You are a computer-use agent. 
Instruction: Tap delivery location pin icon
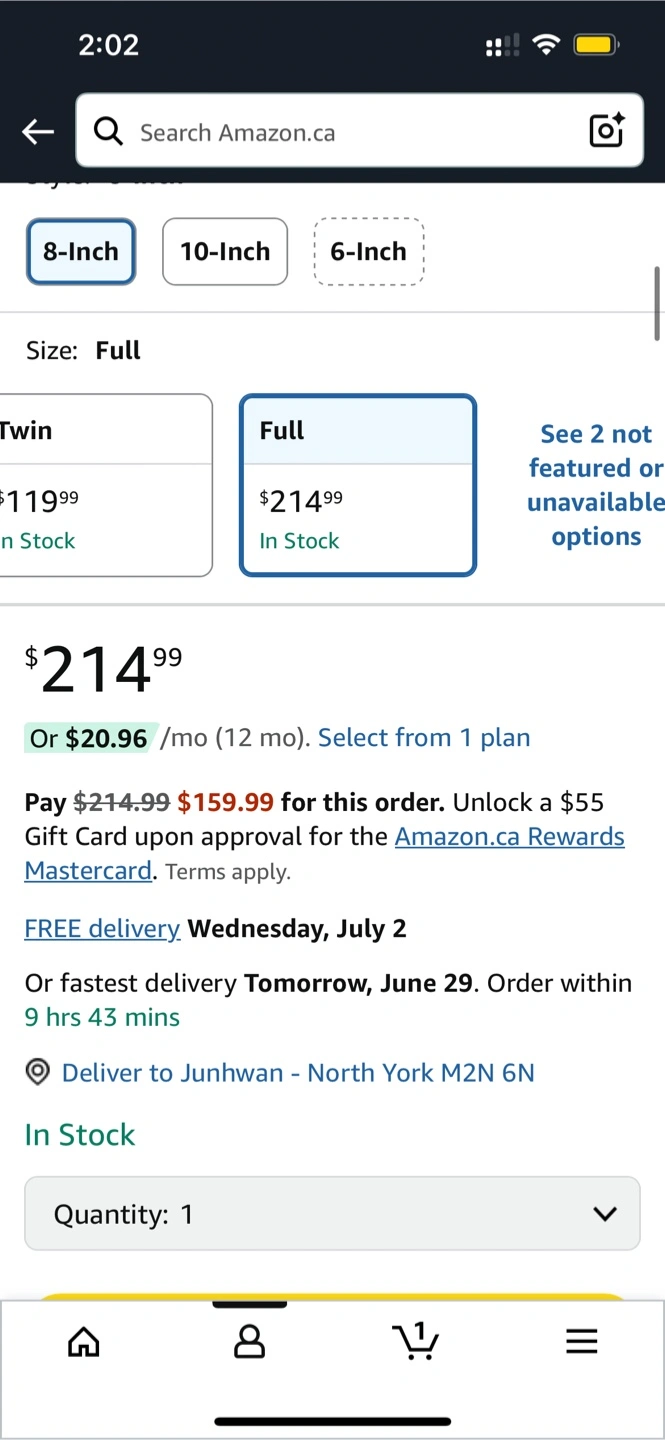pyautogui.click(x=37, y=1073)
